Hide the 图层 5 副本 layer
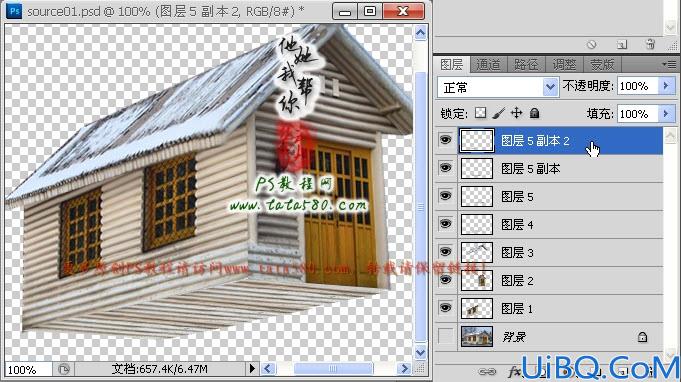 coord(445,168)
